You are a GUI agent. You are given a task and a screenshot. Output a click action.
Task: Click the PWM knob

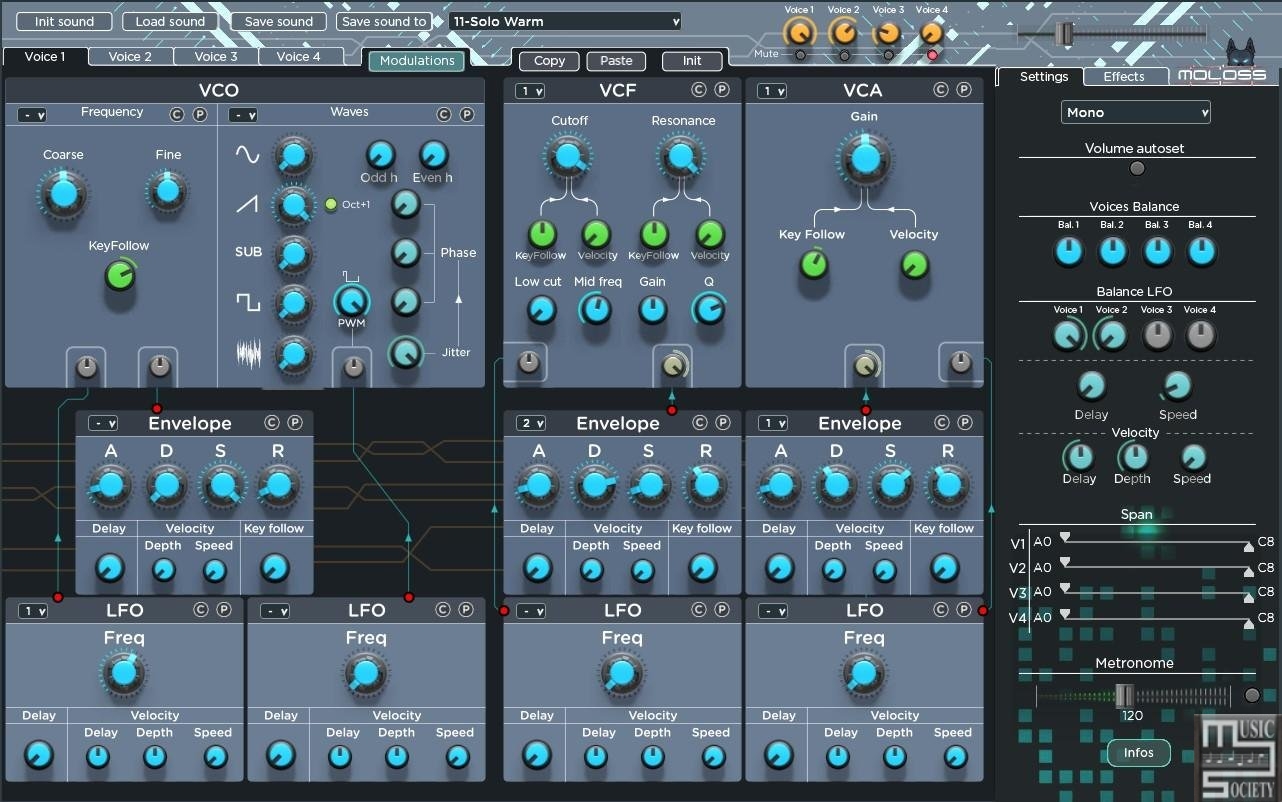351,300
